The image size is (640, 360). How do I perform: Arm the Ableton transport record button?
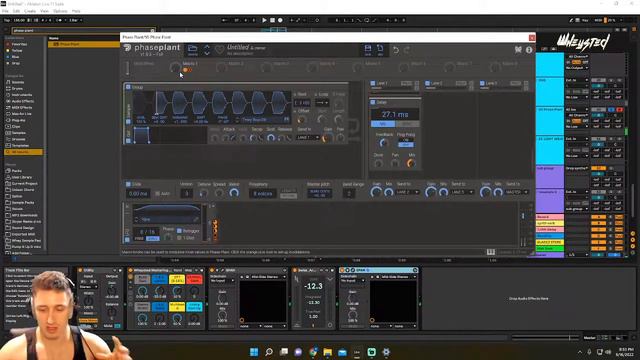pos(280,20)
